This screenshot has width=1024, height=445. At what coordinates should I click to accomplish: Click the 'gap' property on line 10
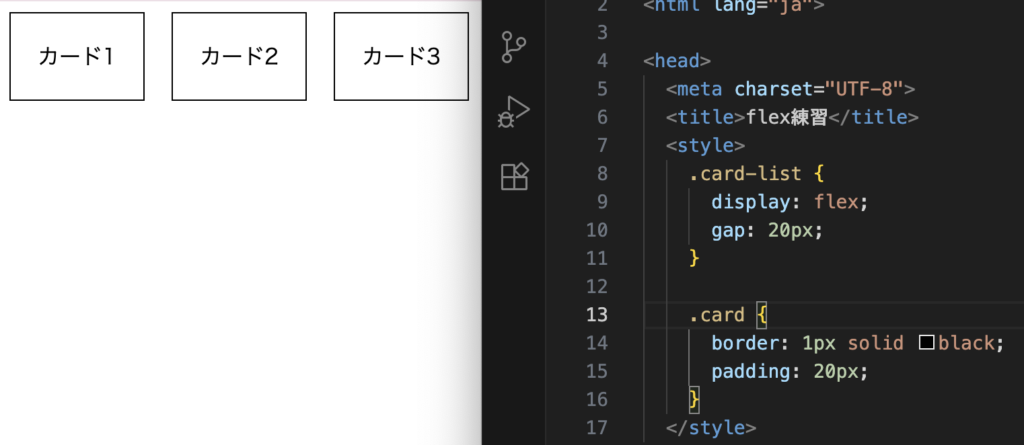729,230
